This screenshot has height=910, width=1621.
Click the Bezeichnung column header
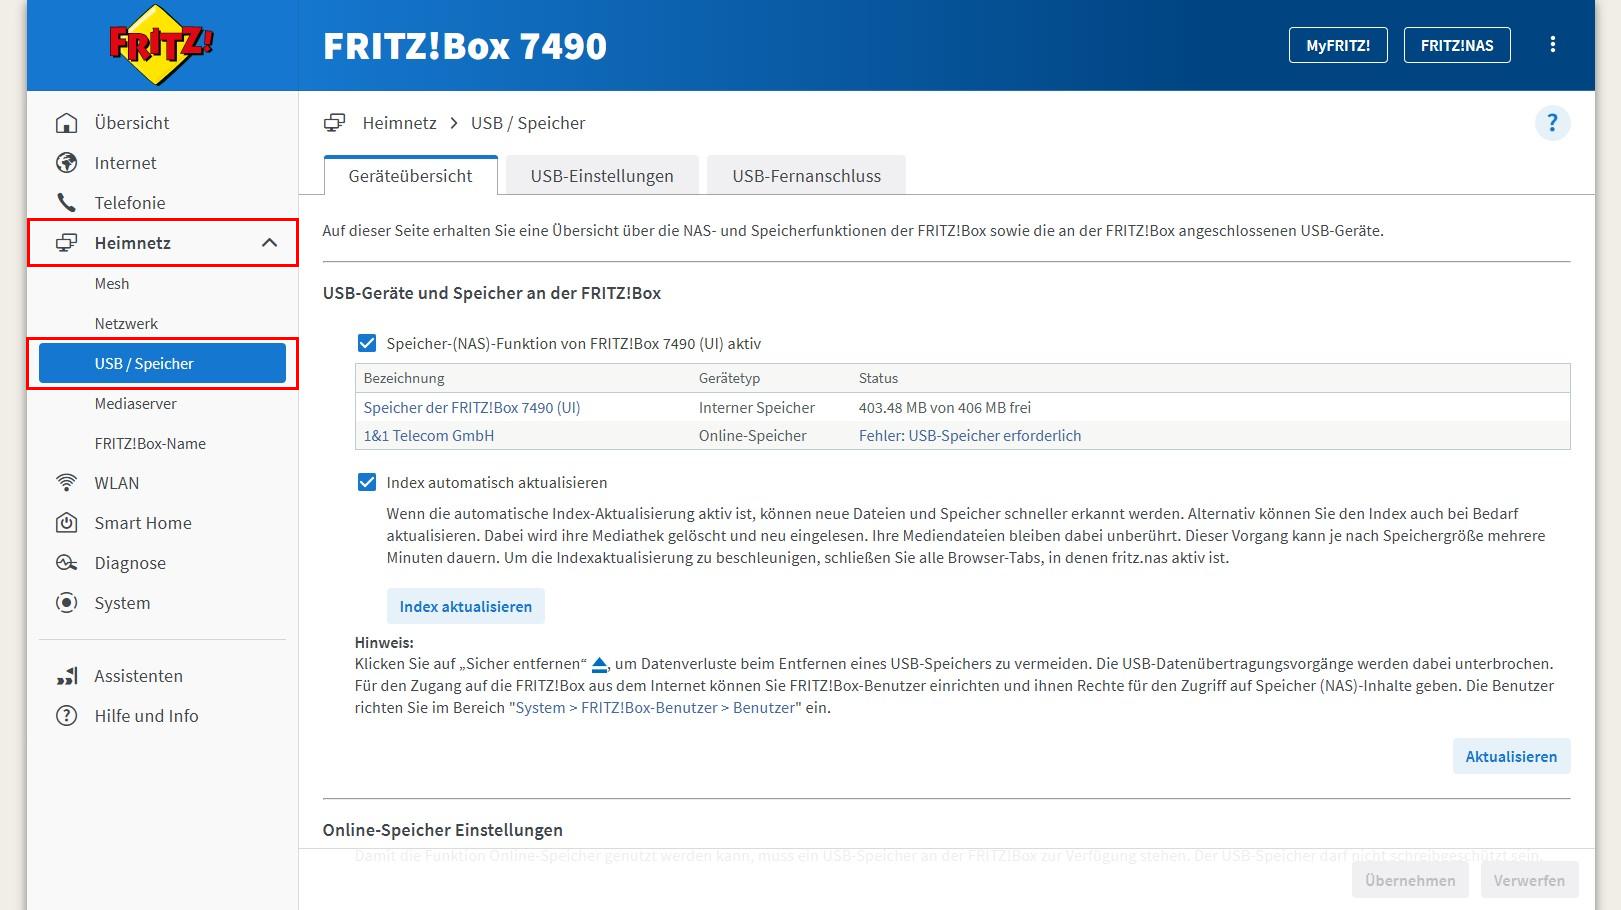coord(404,378)
